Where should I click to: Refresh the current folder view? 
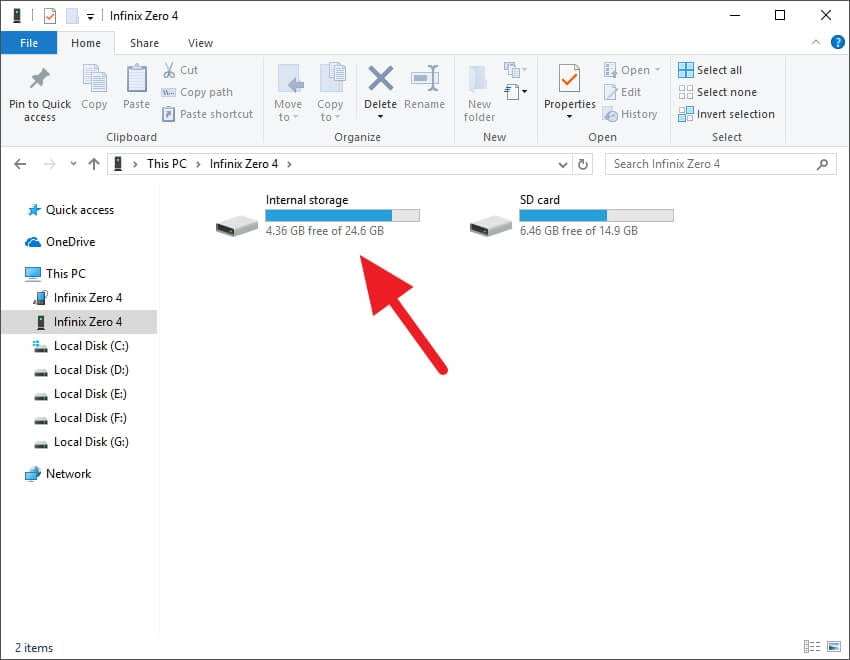click(x=583, y=164)
